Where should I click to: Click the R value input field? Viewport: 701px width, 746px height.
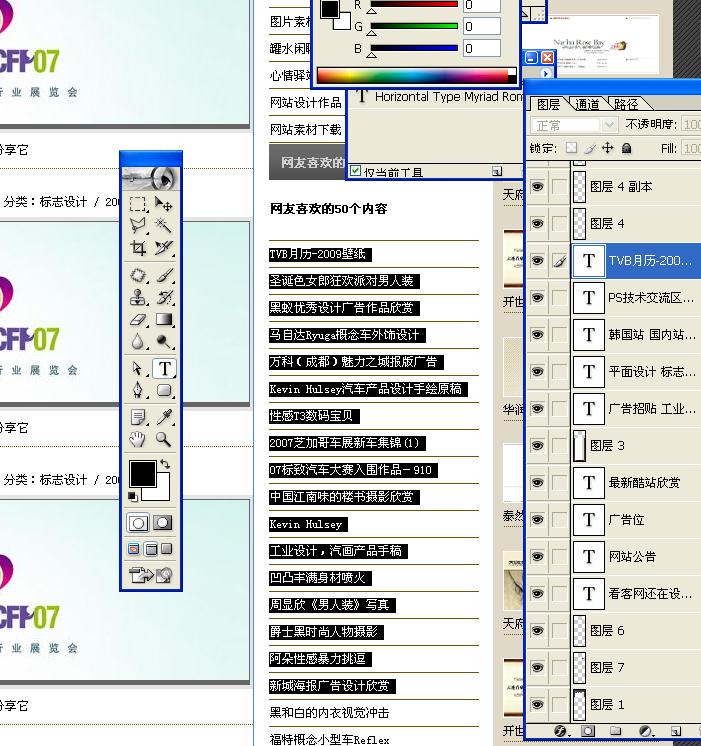(482, 5)
